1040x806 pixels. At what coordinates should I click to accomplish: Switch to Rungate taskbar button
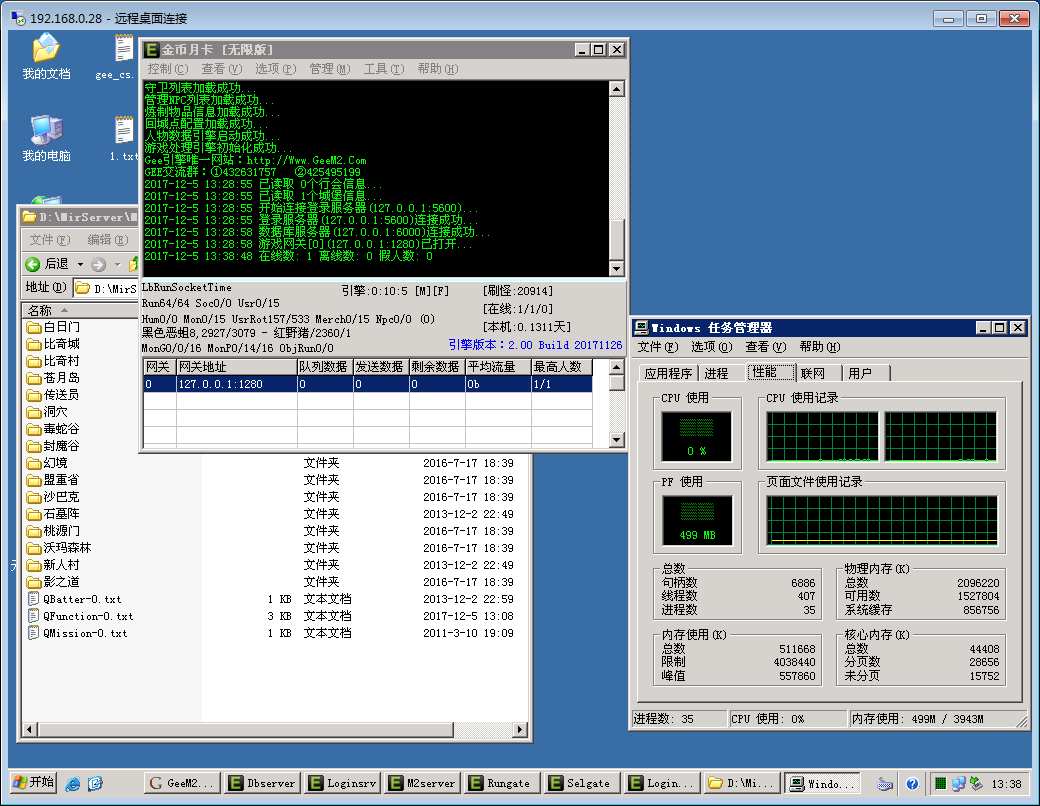click(x=502, y=783)
